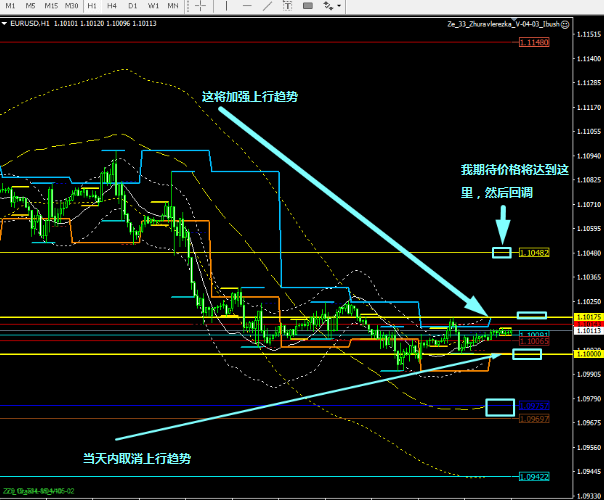Switch chart to M1 timeframe
Screen dimensions: 604x500
pyautogui.click(x=8, y=6)
